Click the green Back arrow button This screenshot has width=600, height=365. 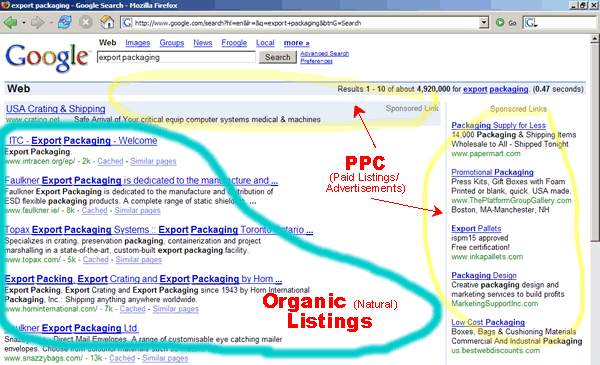pyautogui.click(x=10, y=23)
